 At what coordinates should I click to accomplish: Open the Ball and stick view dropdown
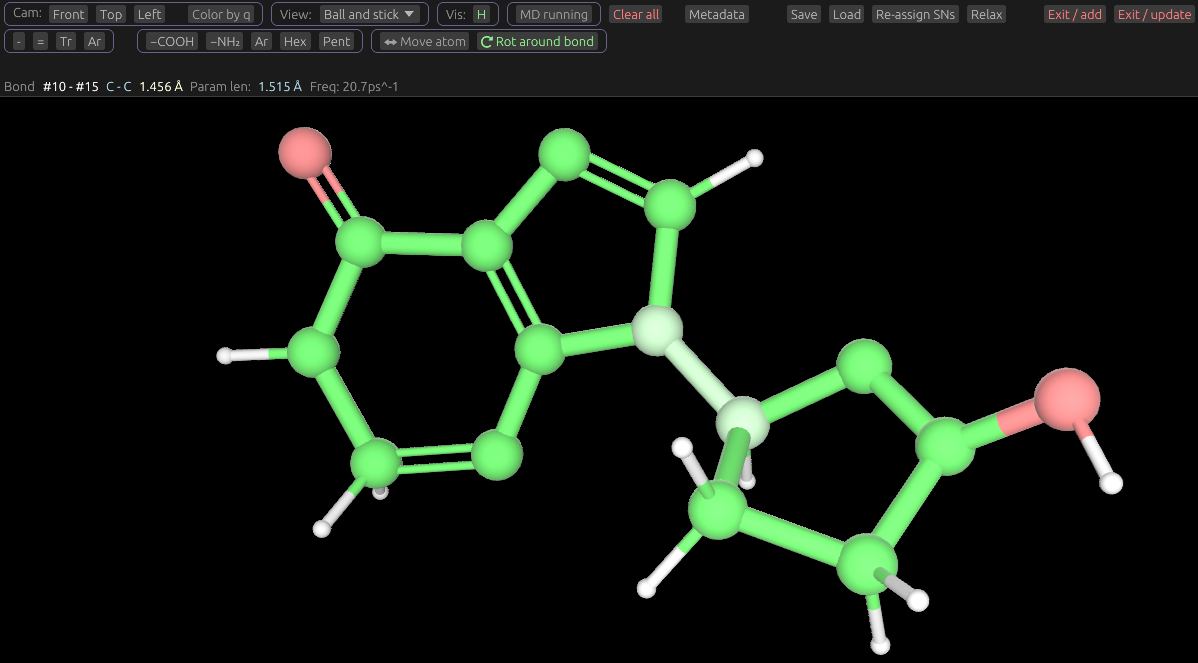[369, 14]
